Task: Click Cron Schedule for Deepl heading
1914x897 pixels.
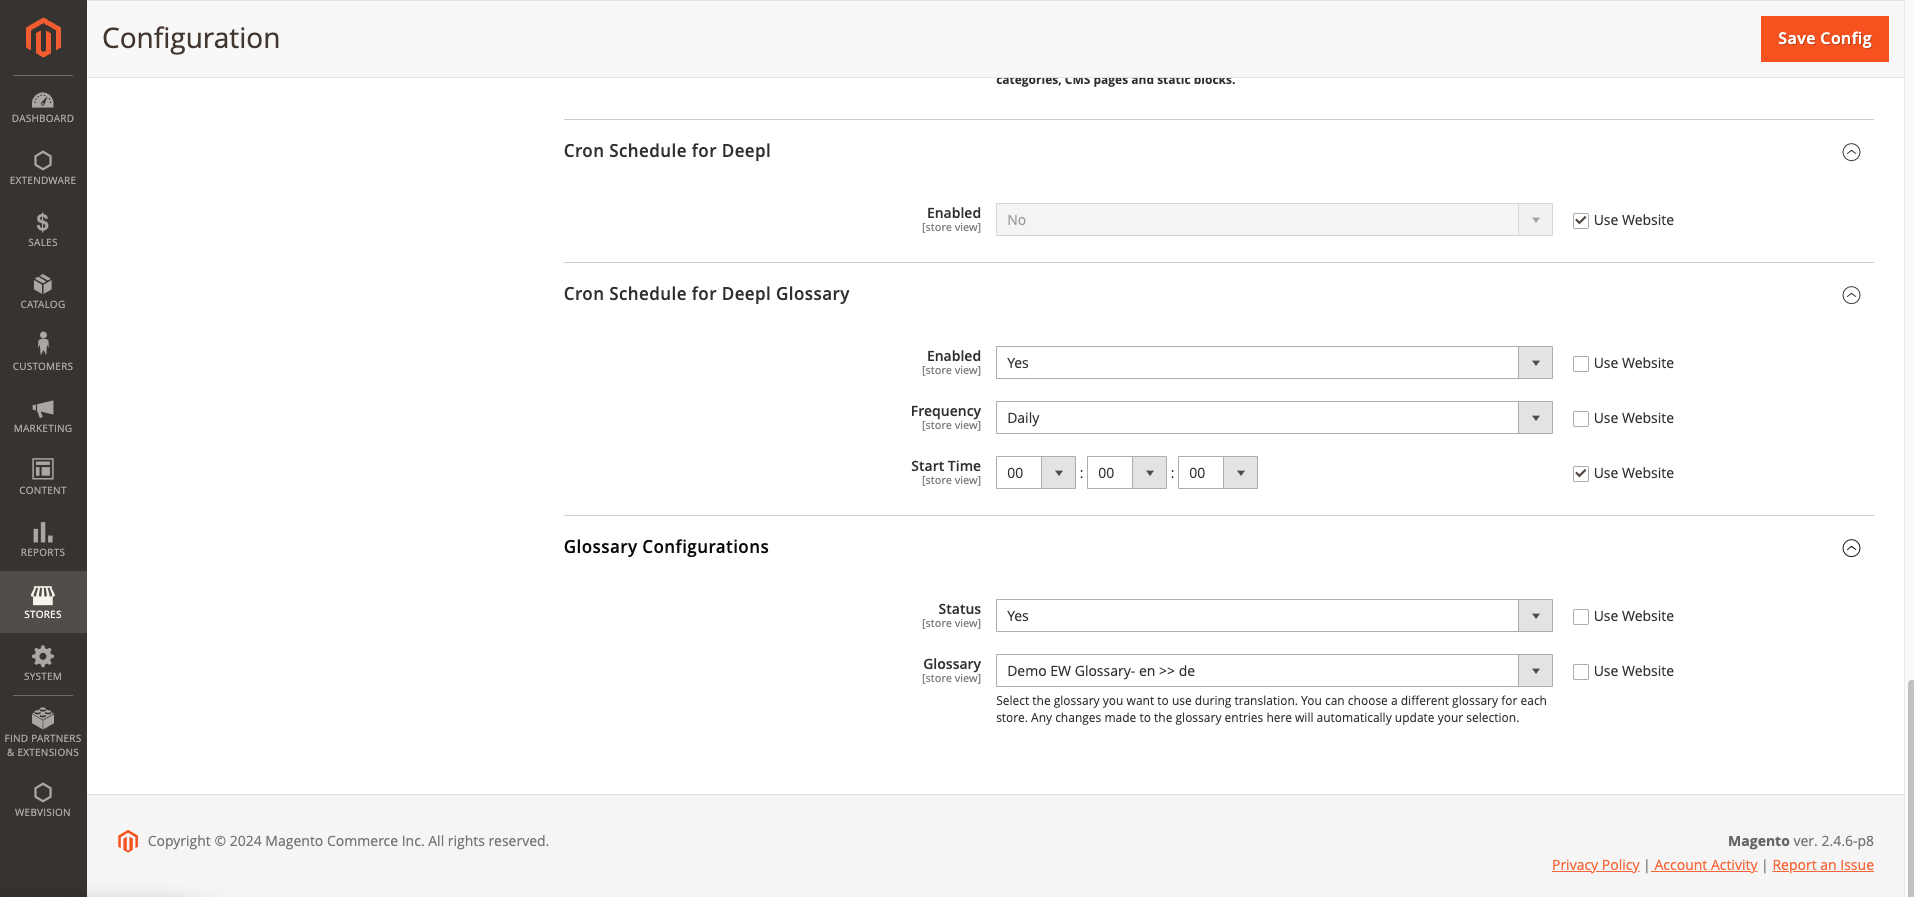Action: pyautogui.click(x=667, y=151)
